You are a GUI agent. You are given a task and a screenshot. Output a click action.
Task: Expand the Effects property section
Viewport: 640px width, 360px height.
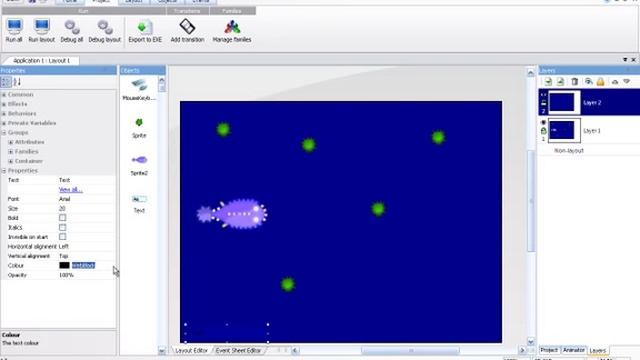(x=4, y=104)
